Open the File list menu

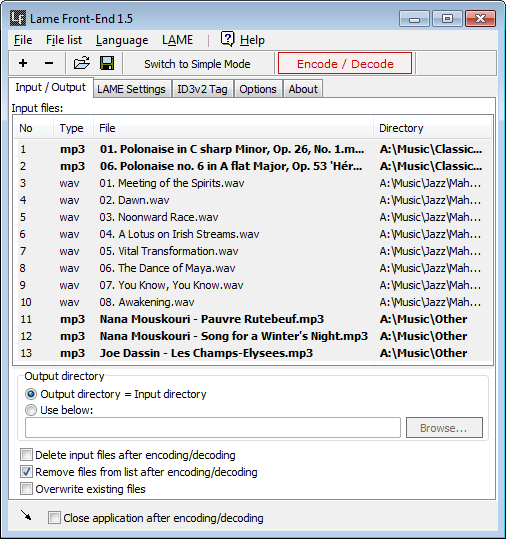pyautogui.click(x=64, y=40)
